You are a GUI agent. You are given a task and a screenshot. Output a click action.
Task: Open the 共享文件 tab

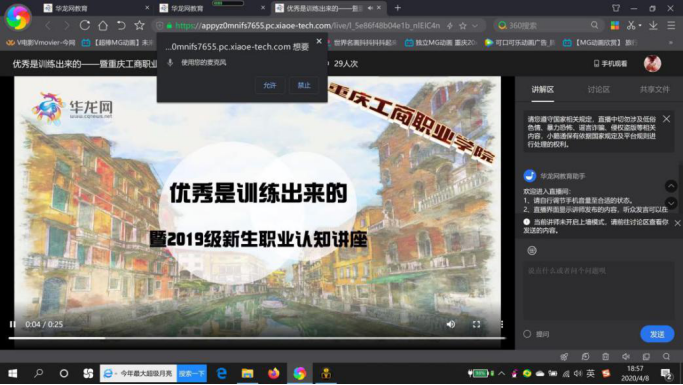[x=654, y=90]
